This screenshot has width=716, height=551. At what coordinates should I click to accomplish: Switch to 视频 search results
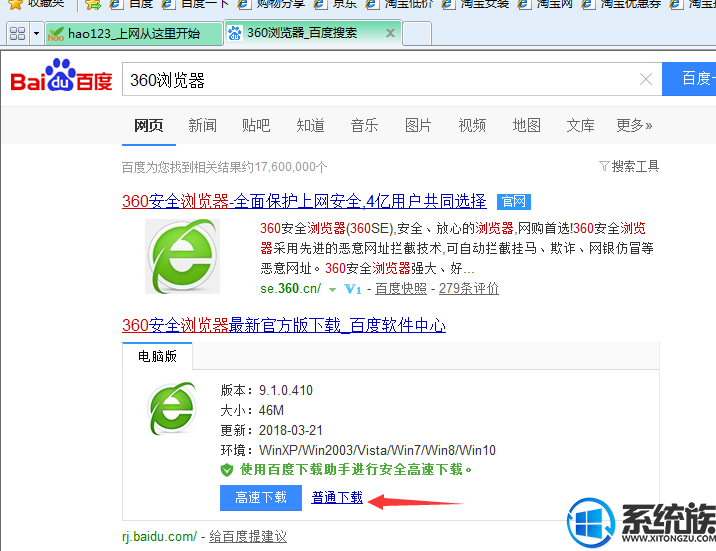tap(472, 125)
